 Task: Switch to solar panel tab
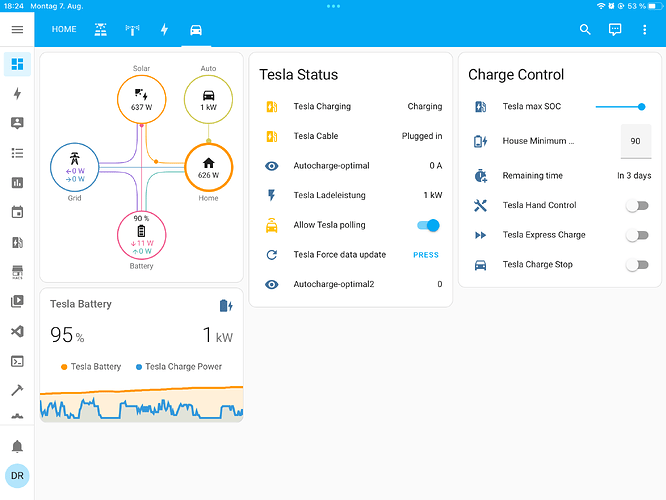coord(101,29)
